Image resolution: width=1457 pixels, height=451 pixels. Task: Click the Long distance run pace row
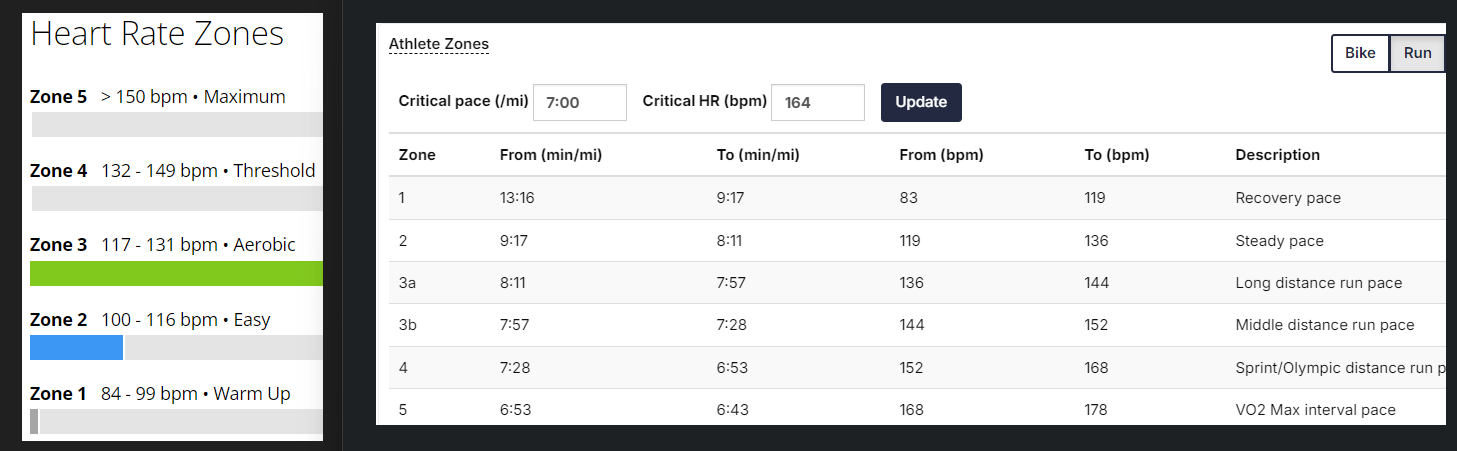coord(917,283)
